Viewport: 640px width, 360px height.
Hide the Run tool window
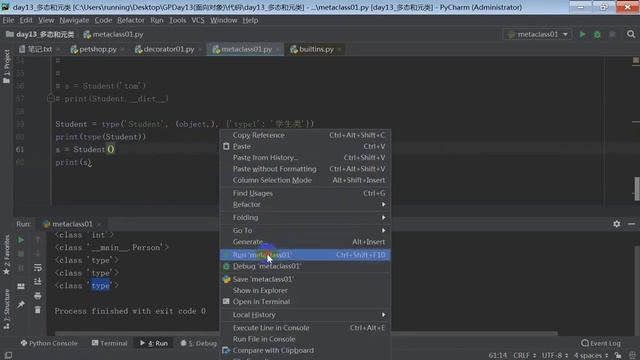[631, 224]
